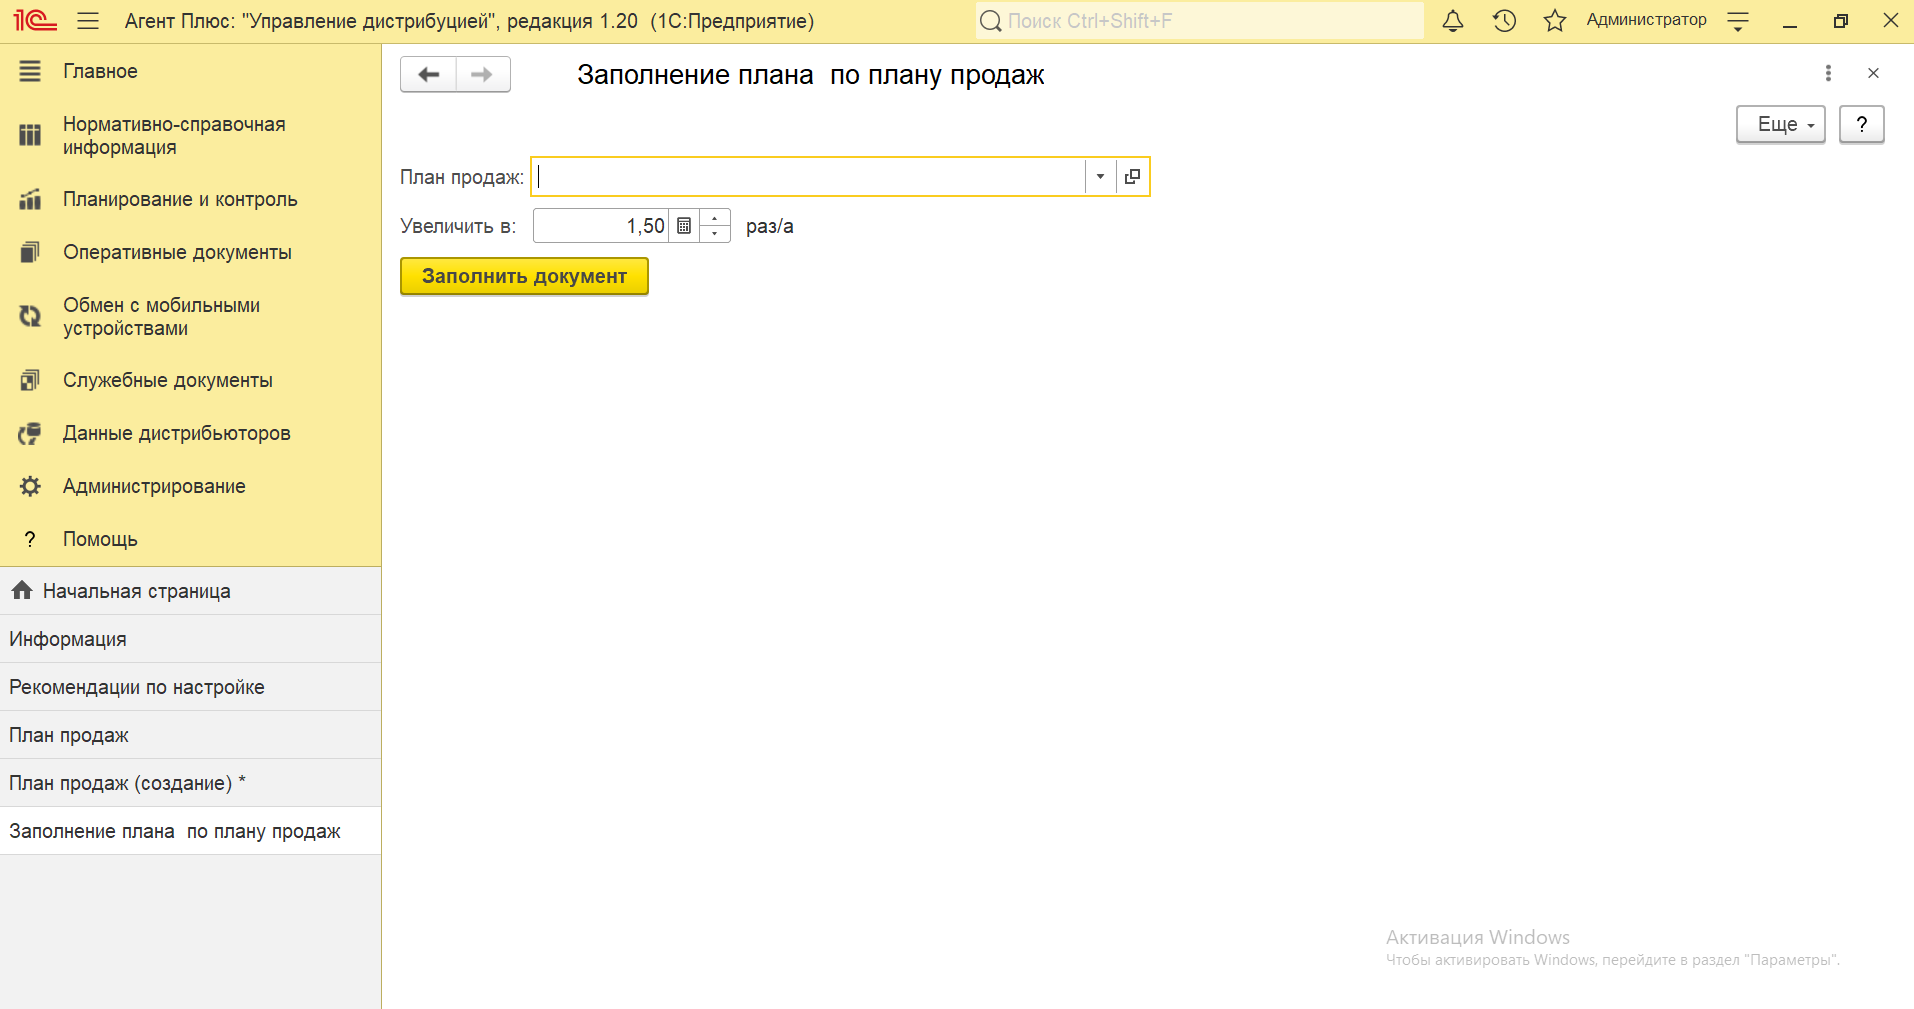
Task: Expand the План продаж dropdown list
Action: point(1100,177)
